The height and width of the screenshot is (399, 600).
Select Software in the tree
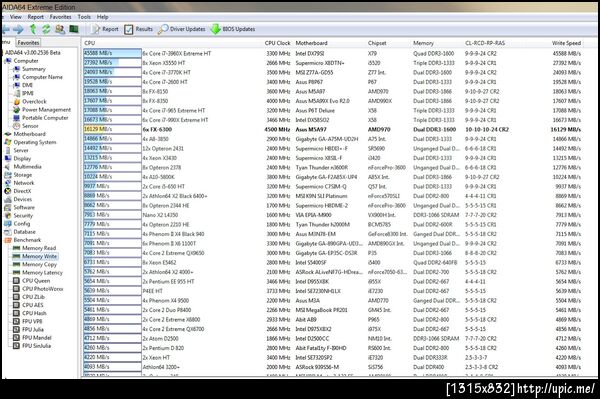pyautogui.click(x=24, y=207)
